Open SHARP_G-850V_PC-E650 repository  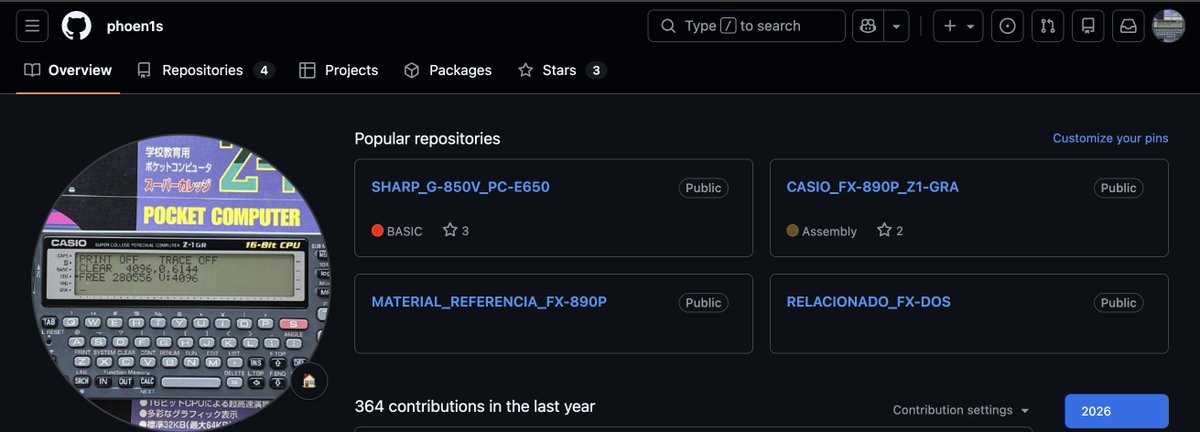pos(460,187)
